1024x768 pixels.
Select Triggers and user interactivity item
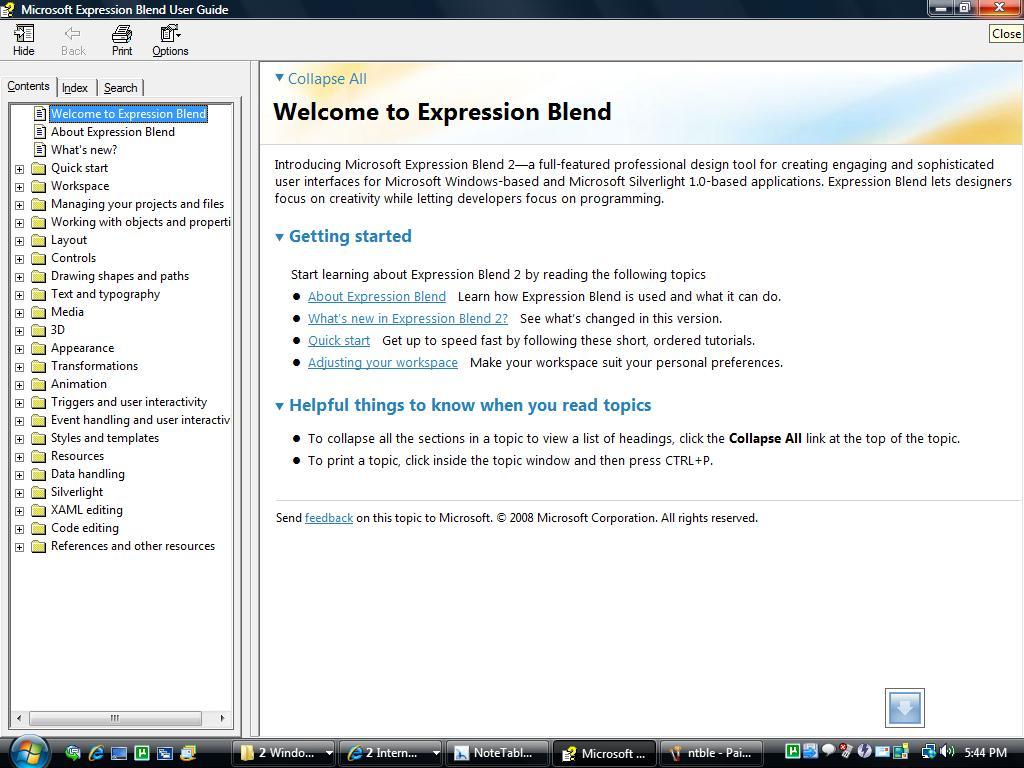[x=129, y=402]
